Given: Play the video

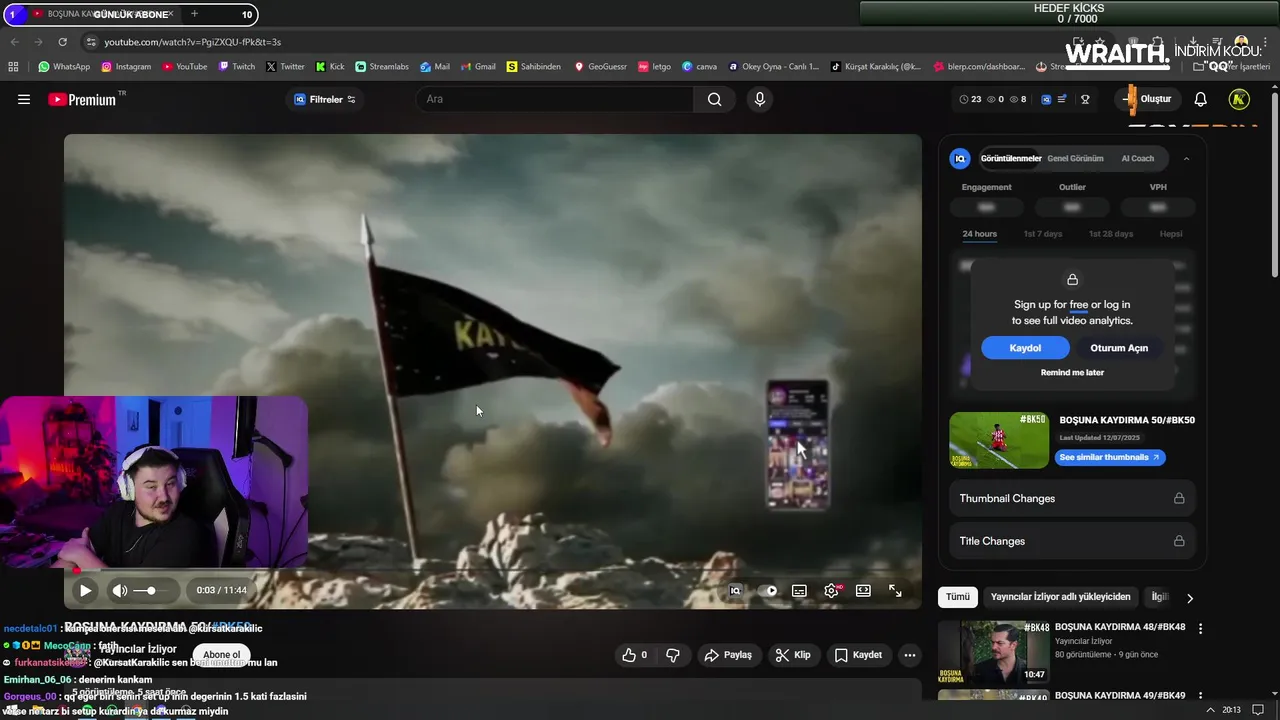Looking at the screenshot, I should [85, 590].
